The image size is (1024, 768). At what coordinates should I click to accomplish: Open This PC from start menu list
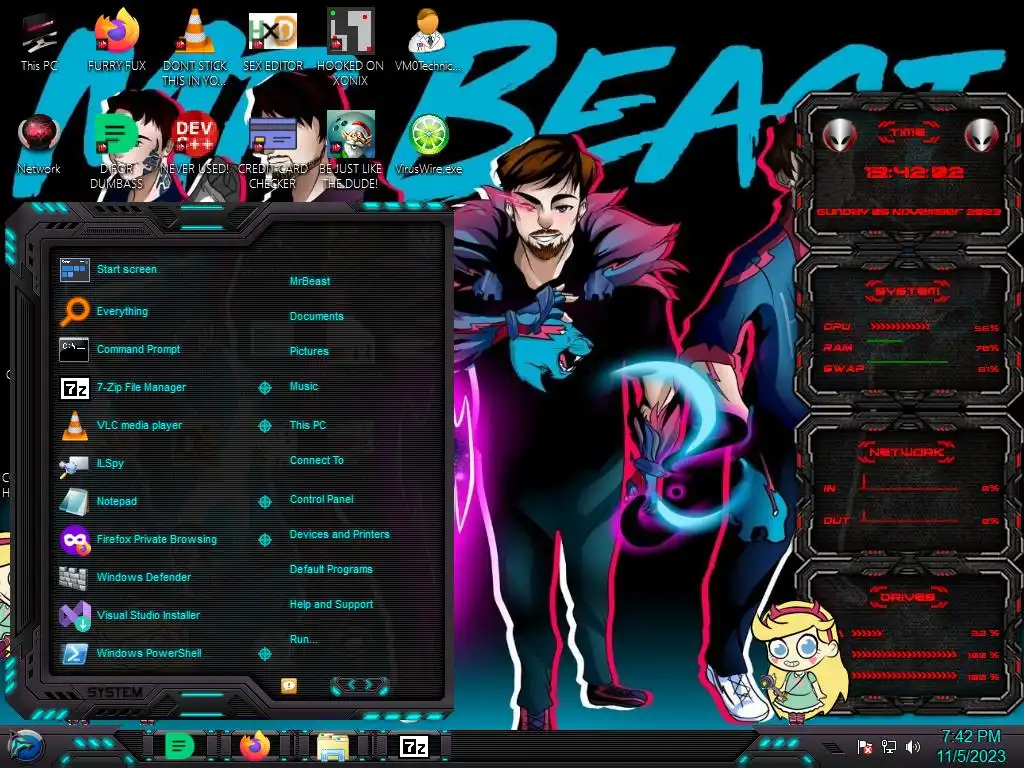308,425
